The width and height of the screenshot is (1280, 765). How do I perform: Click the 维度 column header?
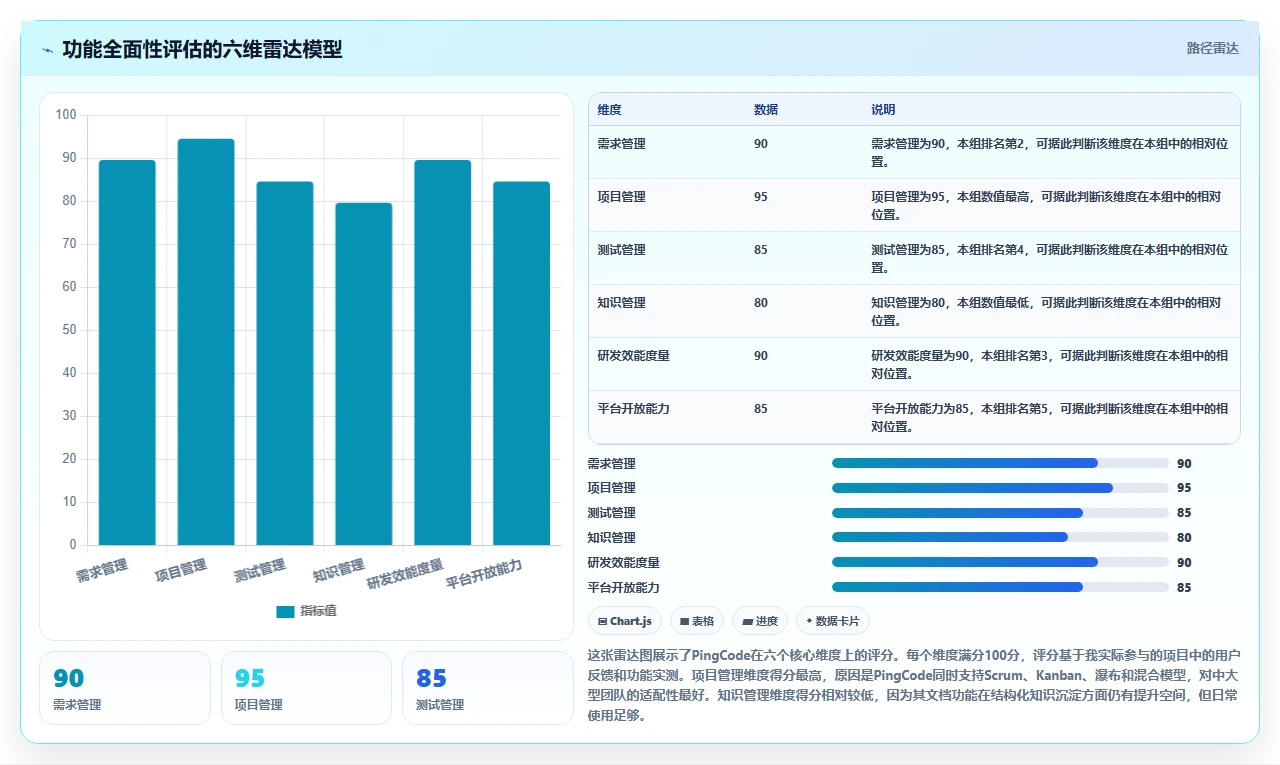coord(609,109)
